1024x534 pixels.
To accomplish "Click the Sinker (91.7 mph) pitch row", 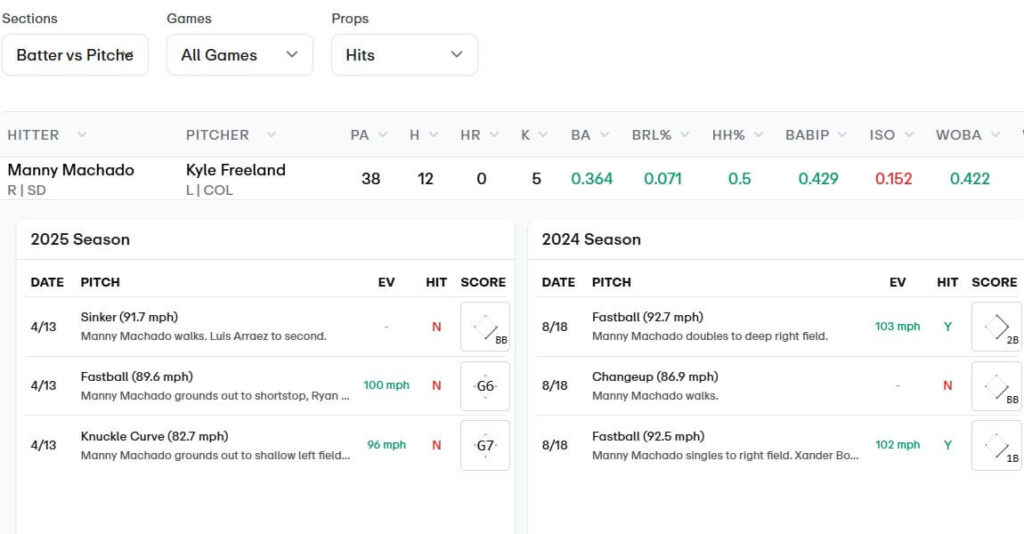I will [268, 326].
